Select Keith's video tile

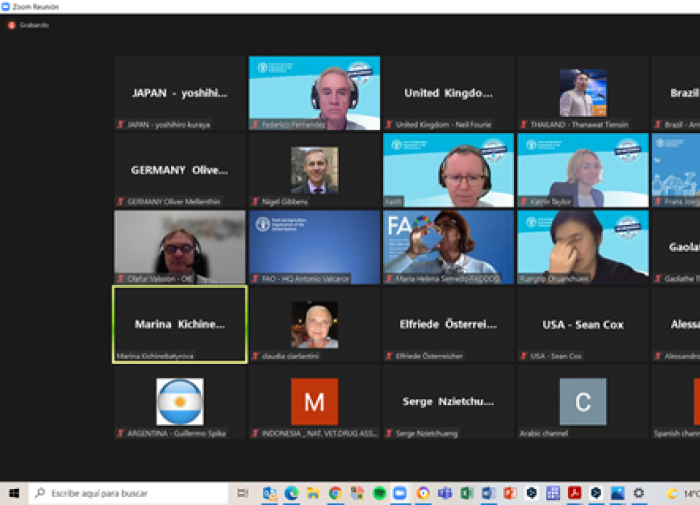point(449,170)
